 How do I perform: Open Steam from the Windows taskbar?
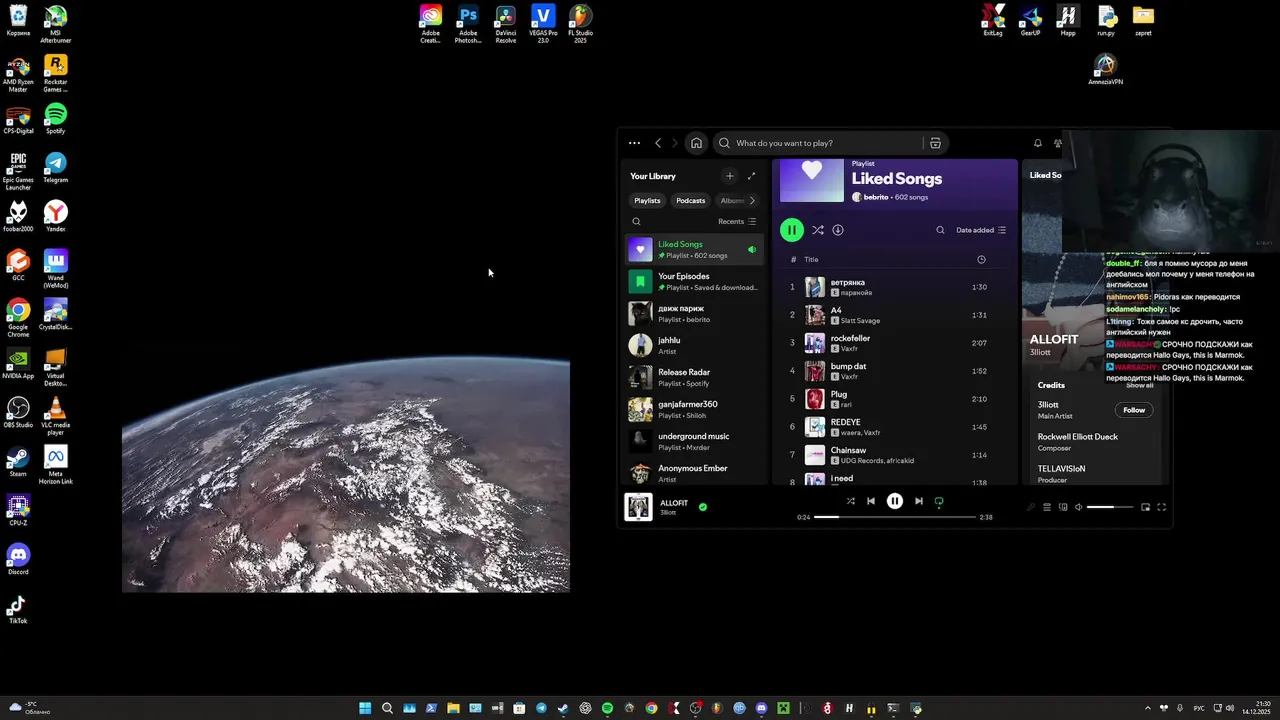tap(563, 708)
